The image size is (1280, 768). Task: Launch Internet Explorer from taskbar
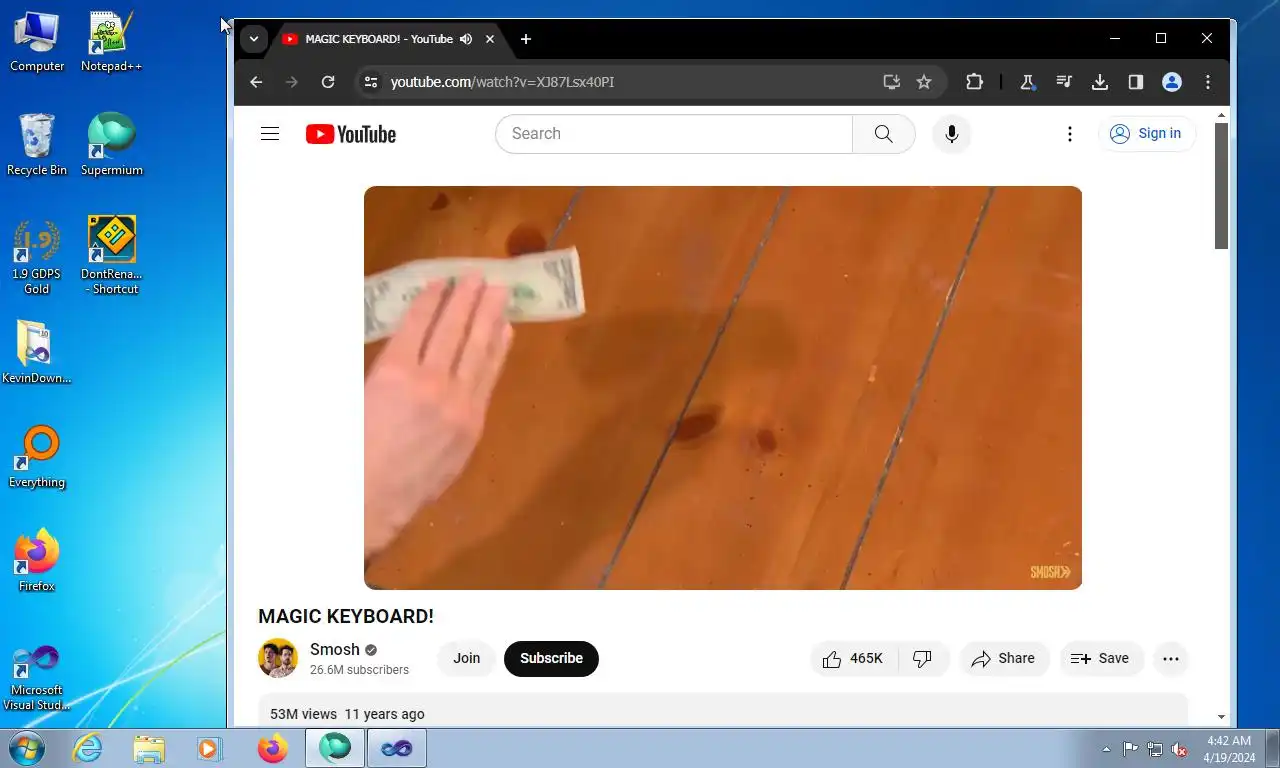point(88,748)
